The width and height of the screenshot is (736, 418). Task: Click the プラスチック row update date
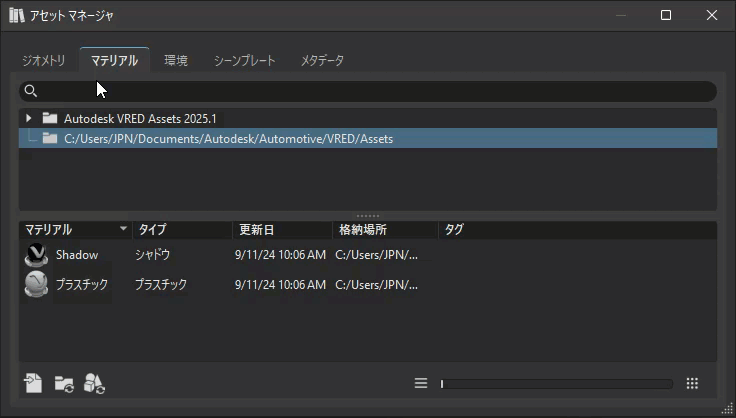pyautogui.click(x=280, y=285)
